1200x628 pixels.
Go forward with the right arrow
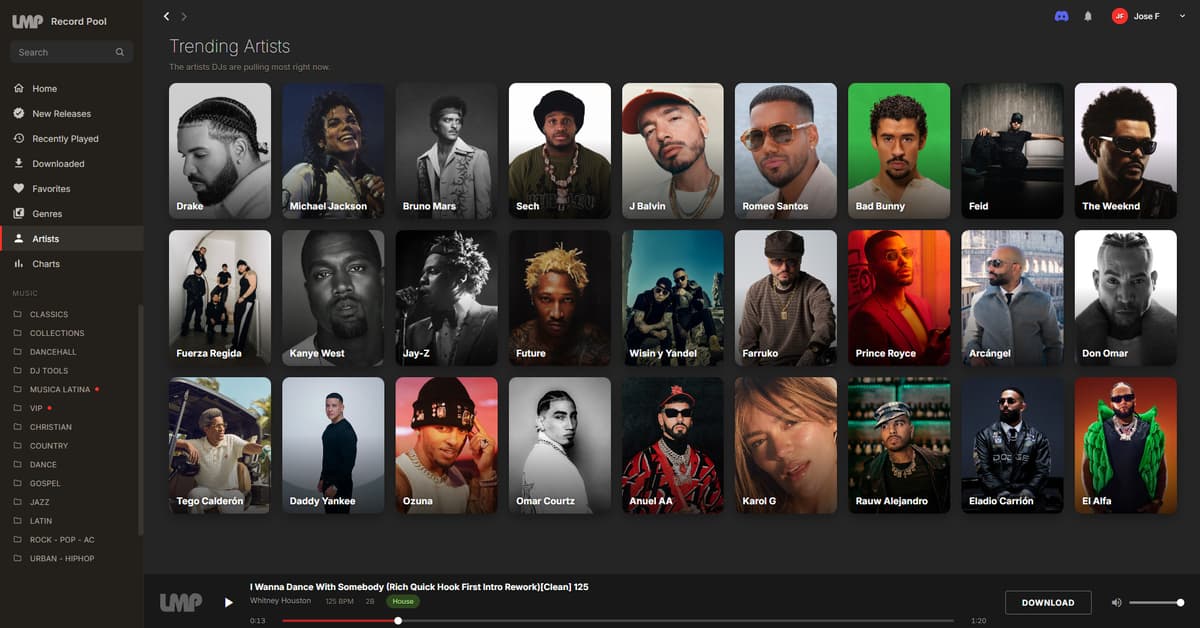coord(184,16)
